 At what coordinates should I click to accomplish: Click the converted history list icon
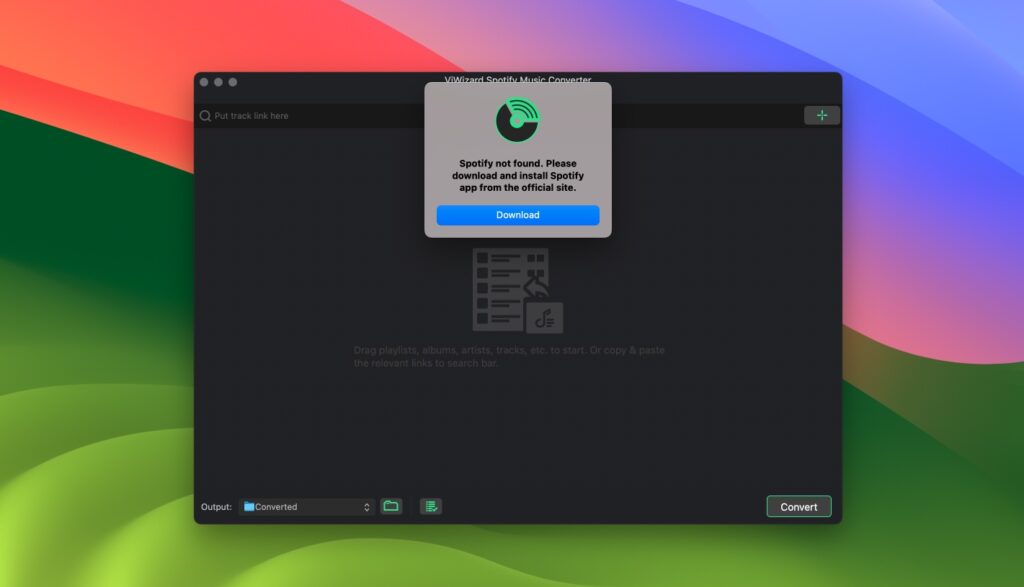pos(430,506)
